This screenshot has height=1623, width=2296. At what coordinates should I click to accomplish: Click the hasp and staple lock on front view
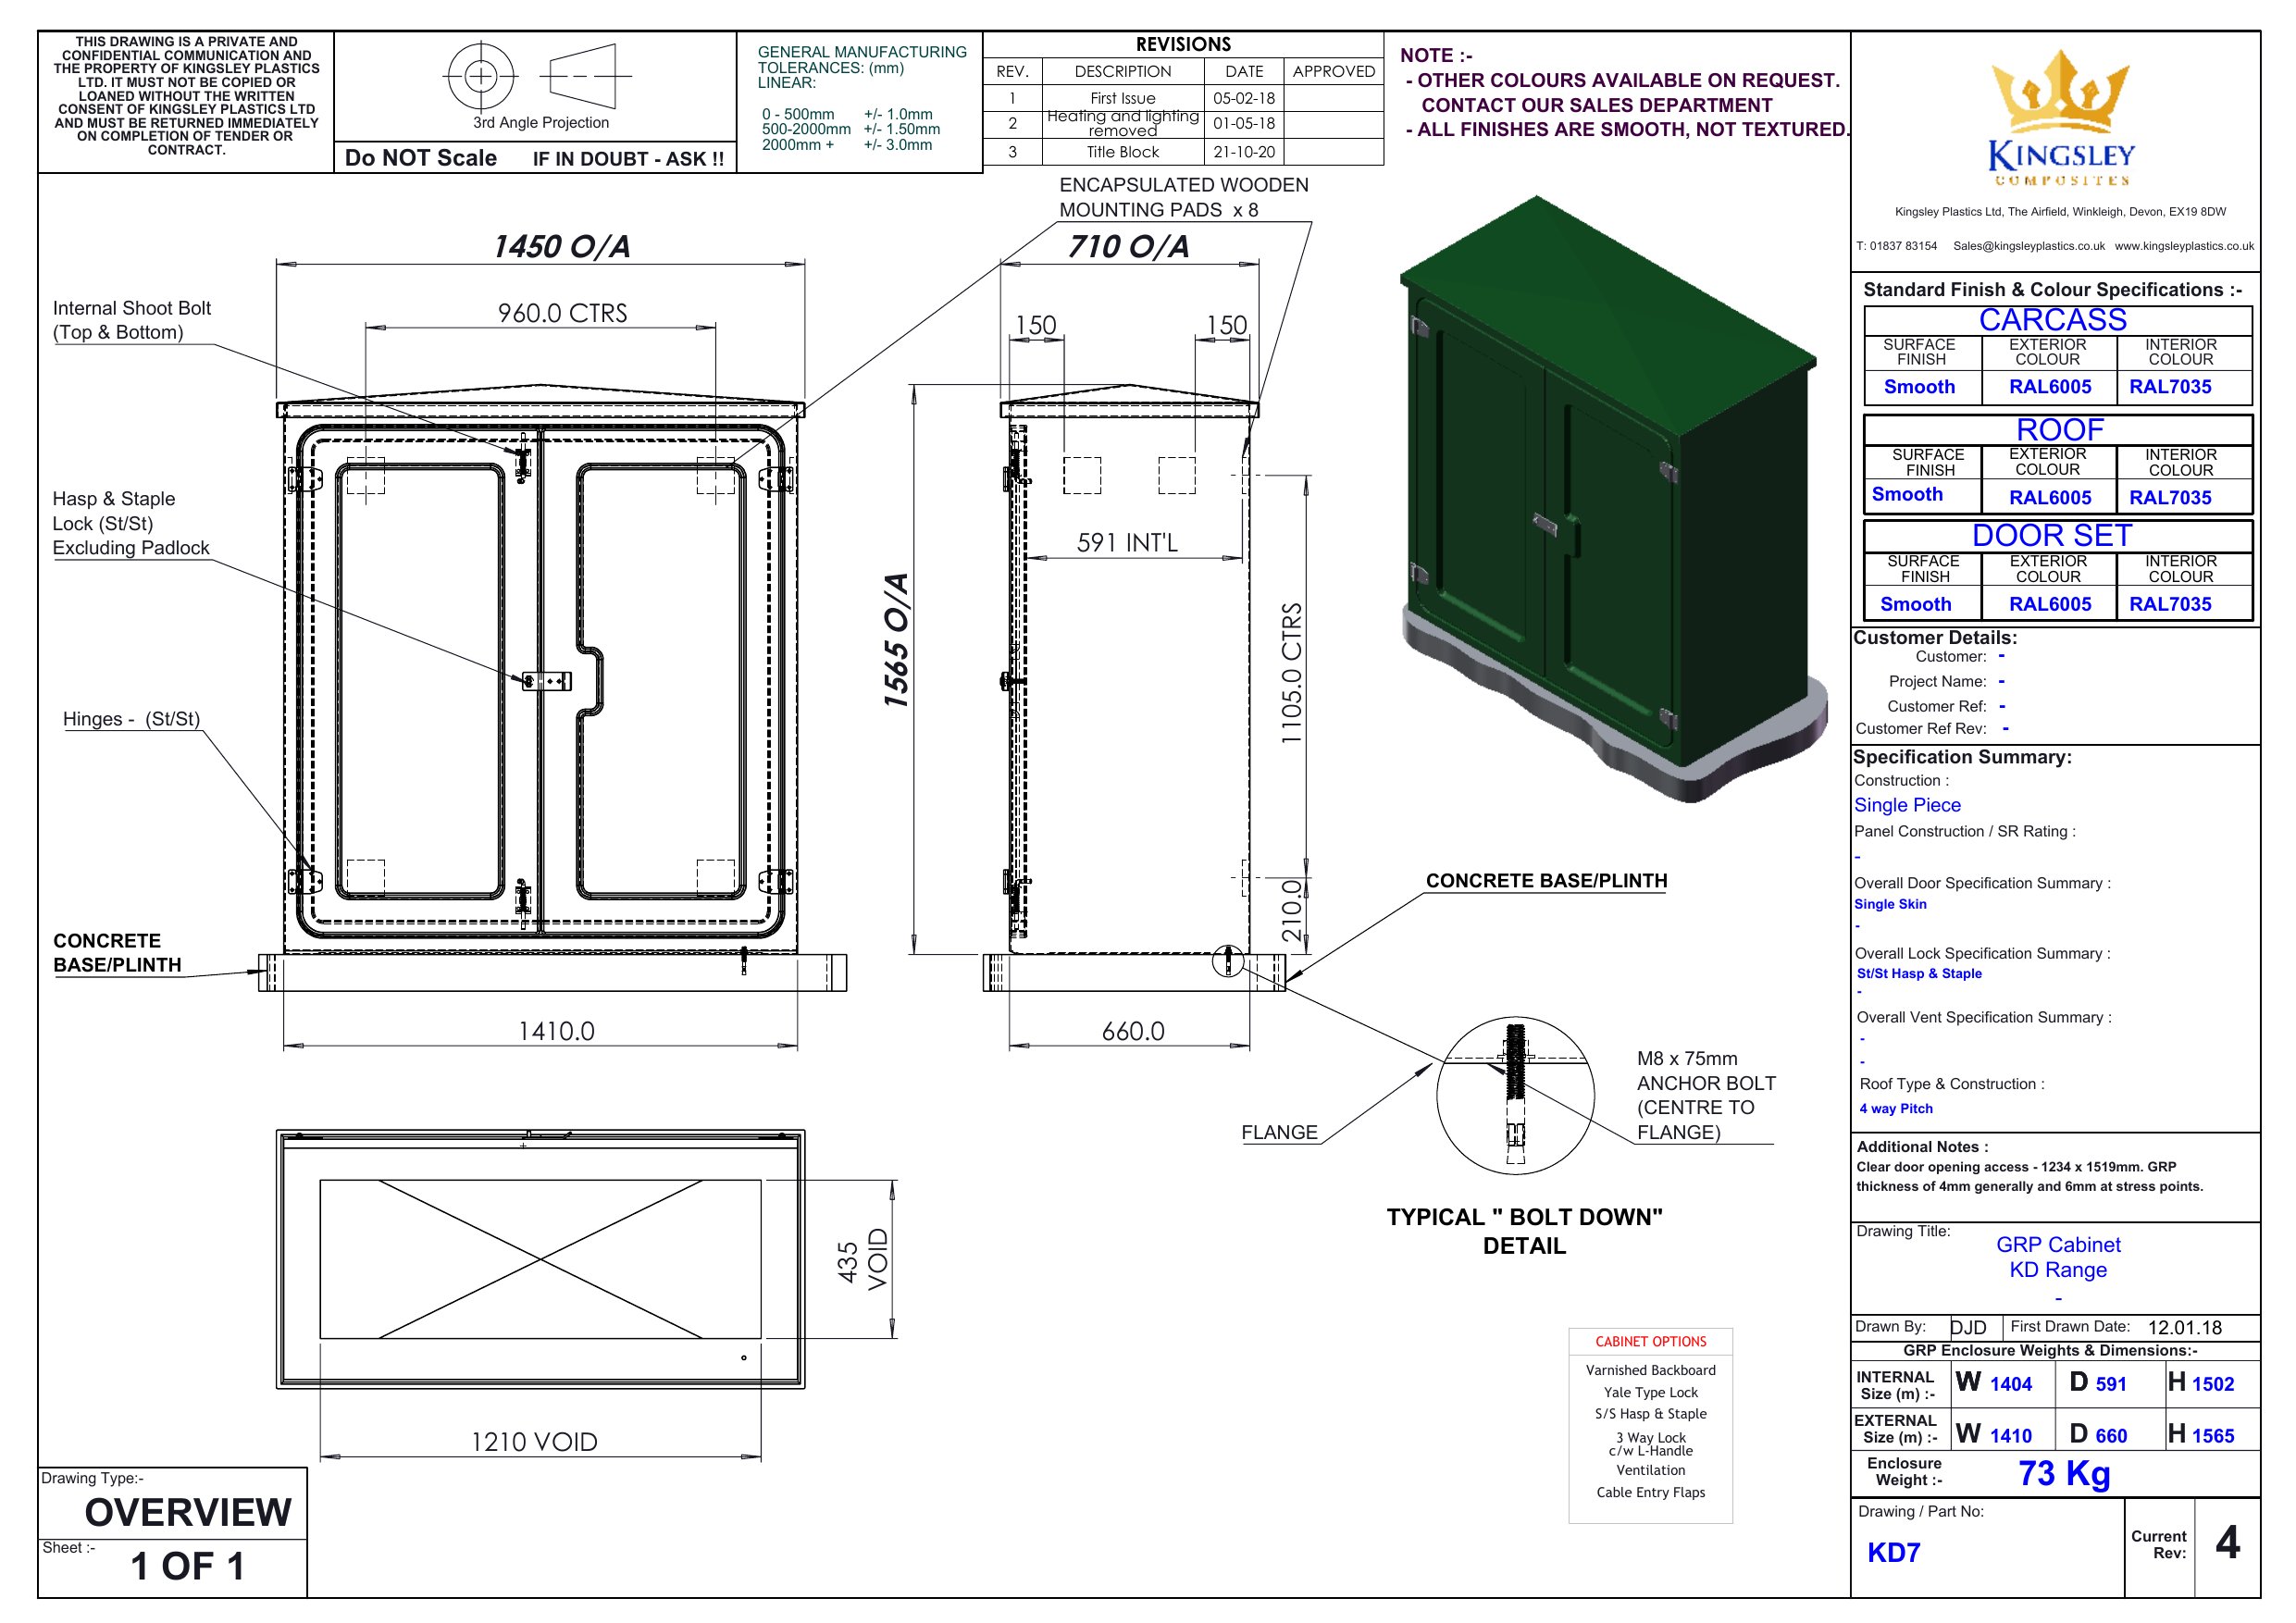click(546, 681)
